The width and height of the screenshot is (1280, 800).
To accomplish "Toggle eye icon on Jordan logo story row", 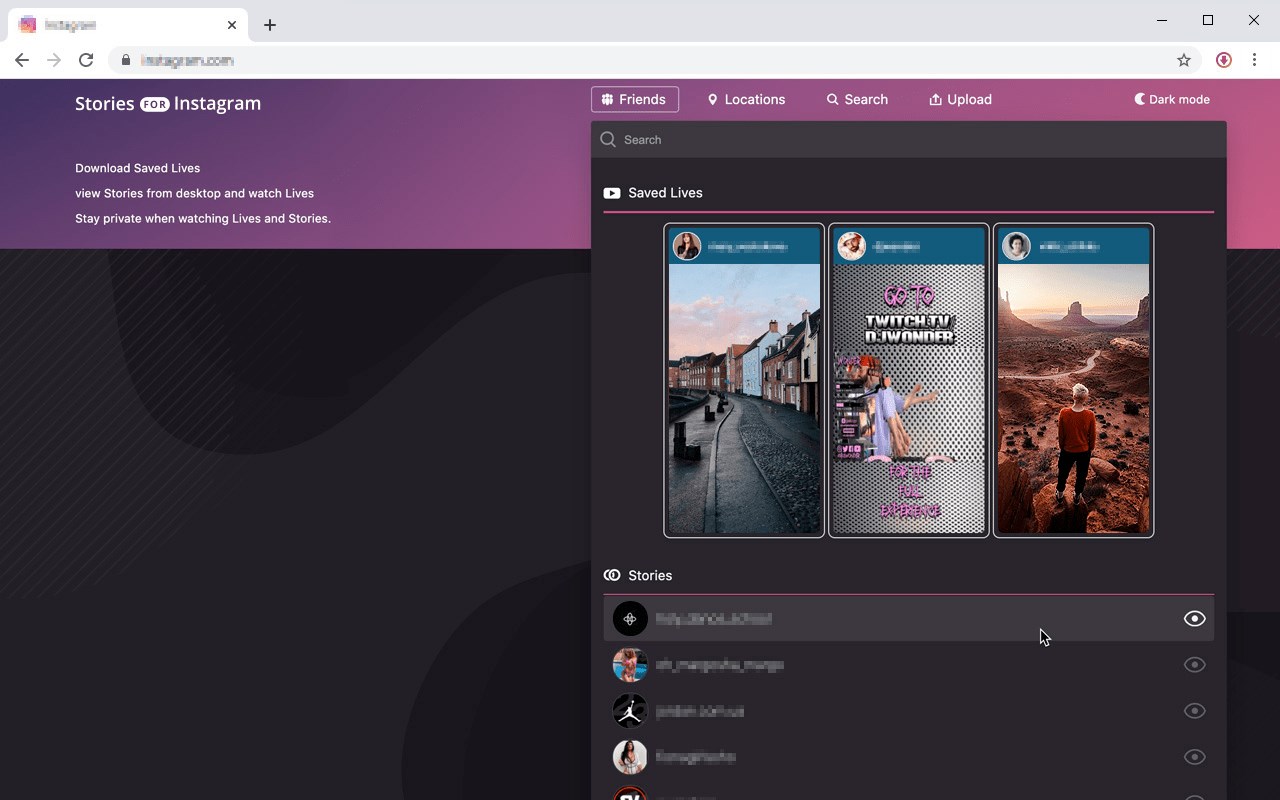I will click(x=1194, y=711).
